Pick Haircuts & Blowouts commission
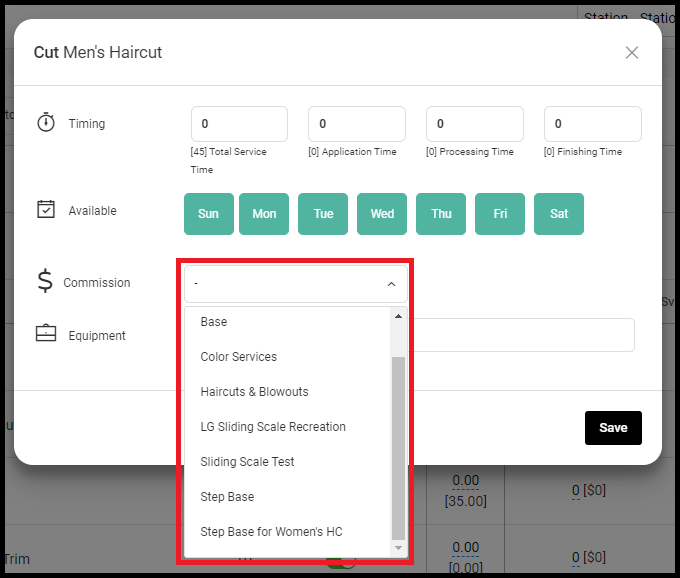The width and height of the screenshot is (680, 578). coord(288,392)
